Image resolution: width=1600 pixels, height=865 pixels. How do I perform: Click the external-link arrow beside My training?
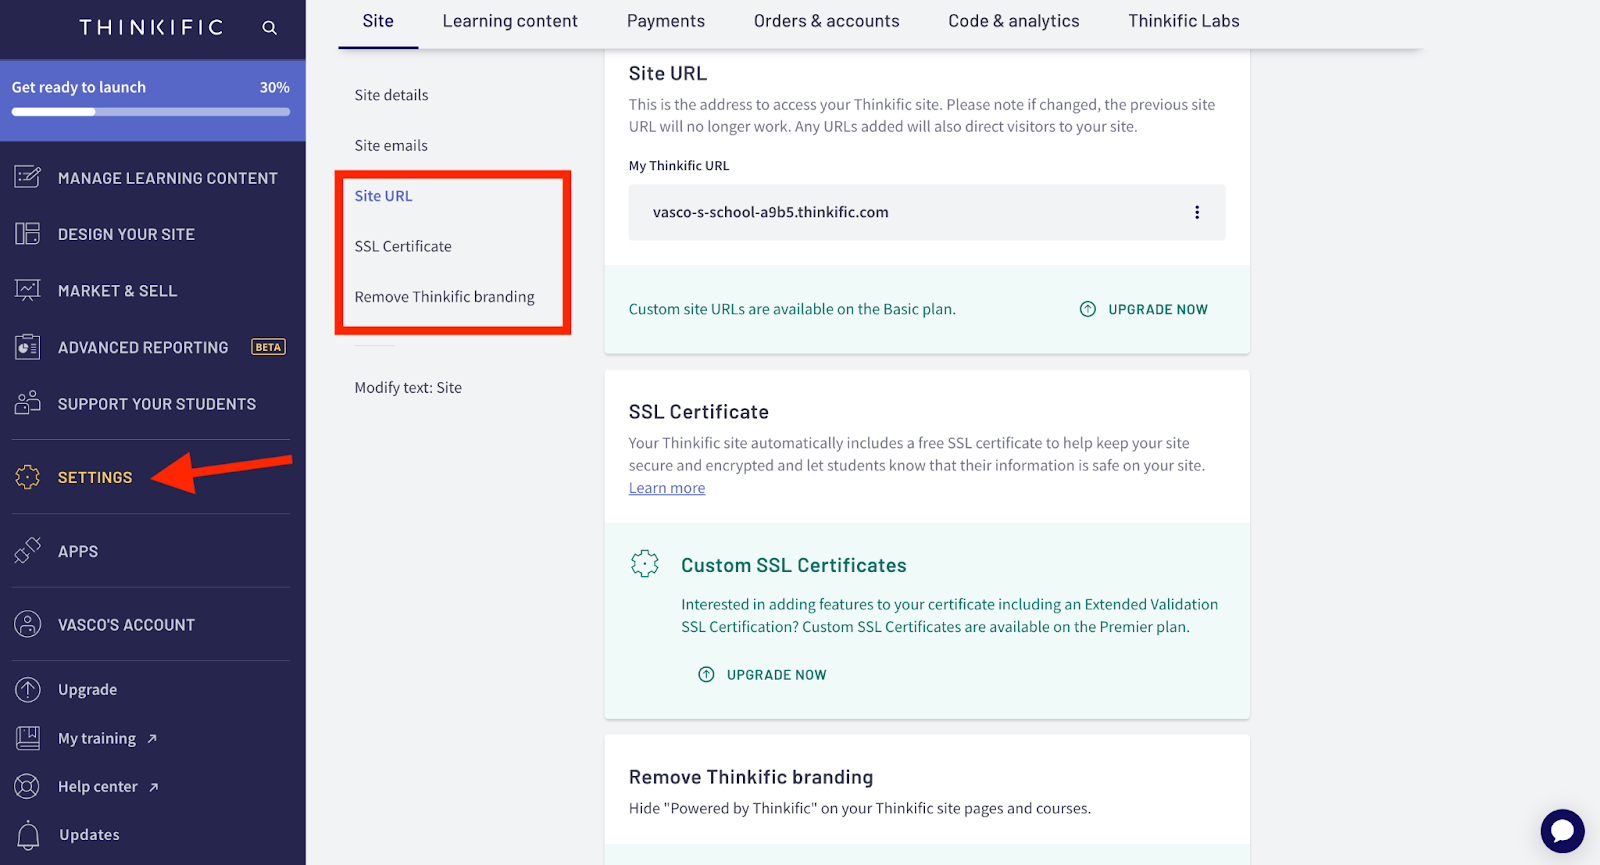[152, 739]
